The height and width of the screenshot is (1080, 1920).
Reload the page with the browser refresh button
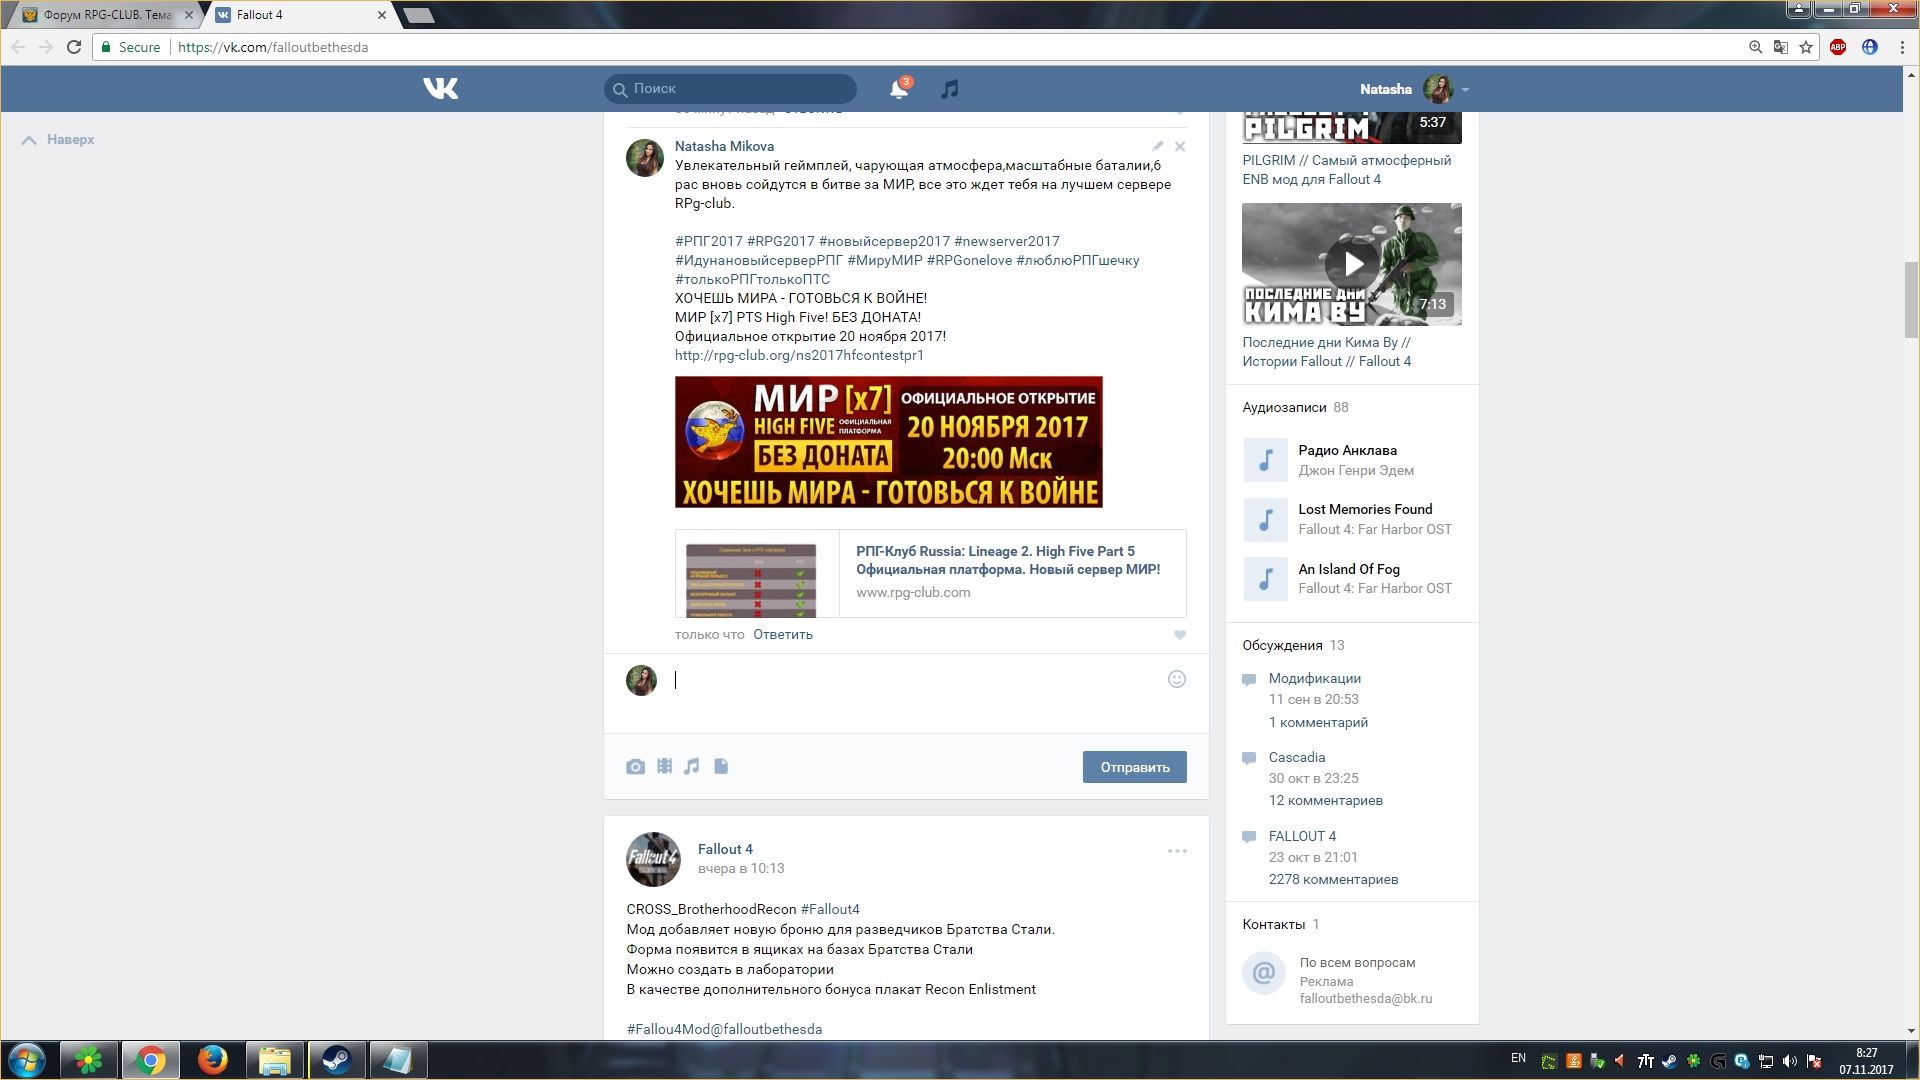click(74, 47)
